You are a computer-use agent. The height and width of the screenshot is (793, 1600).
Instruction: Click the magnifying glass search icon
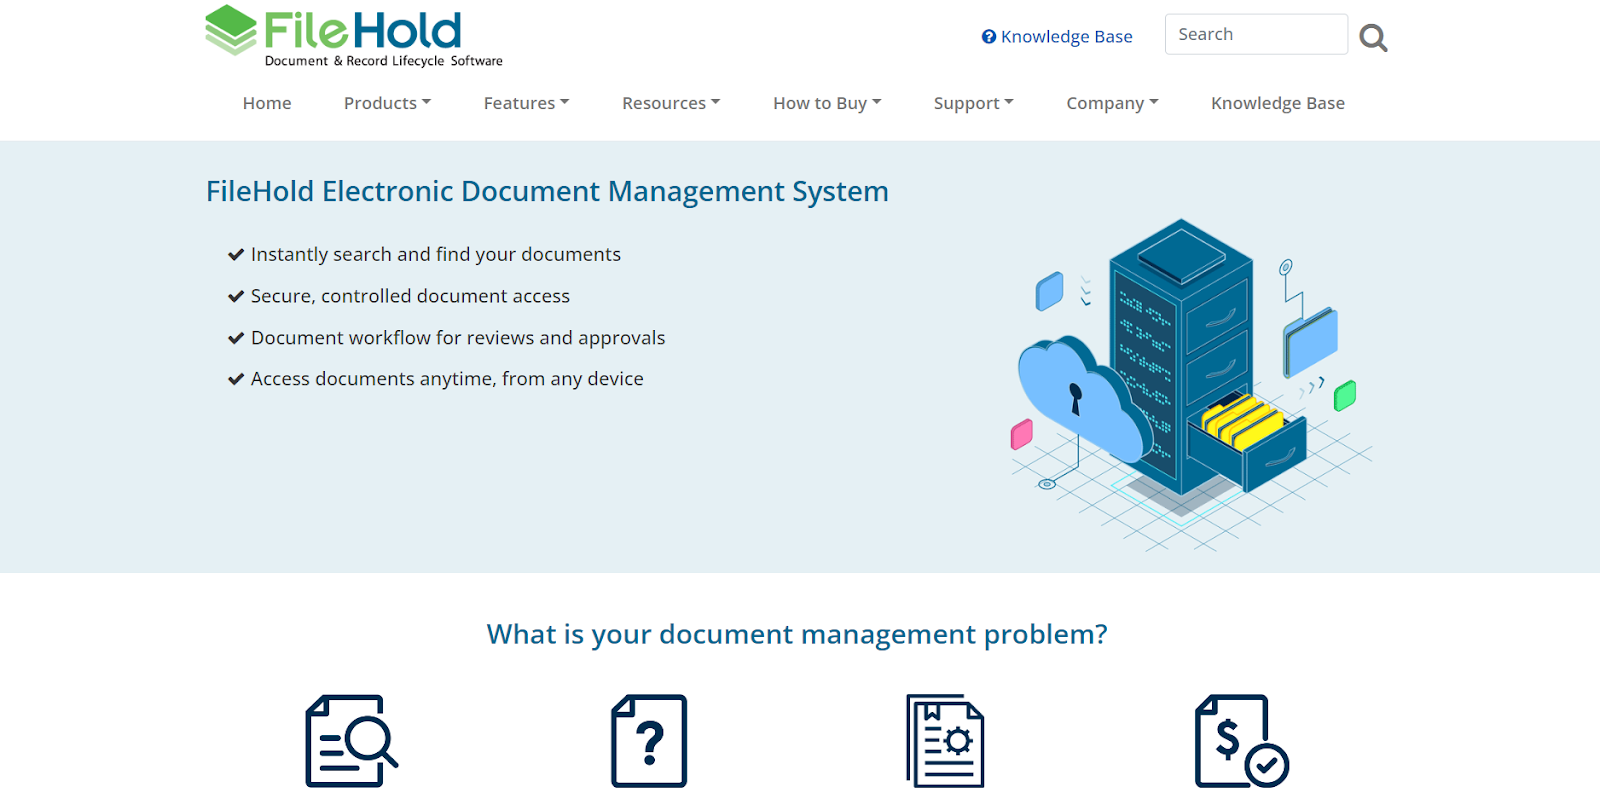click(1373, 38)
